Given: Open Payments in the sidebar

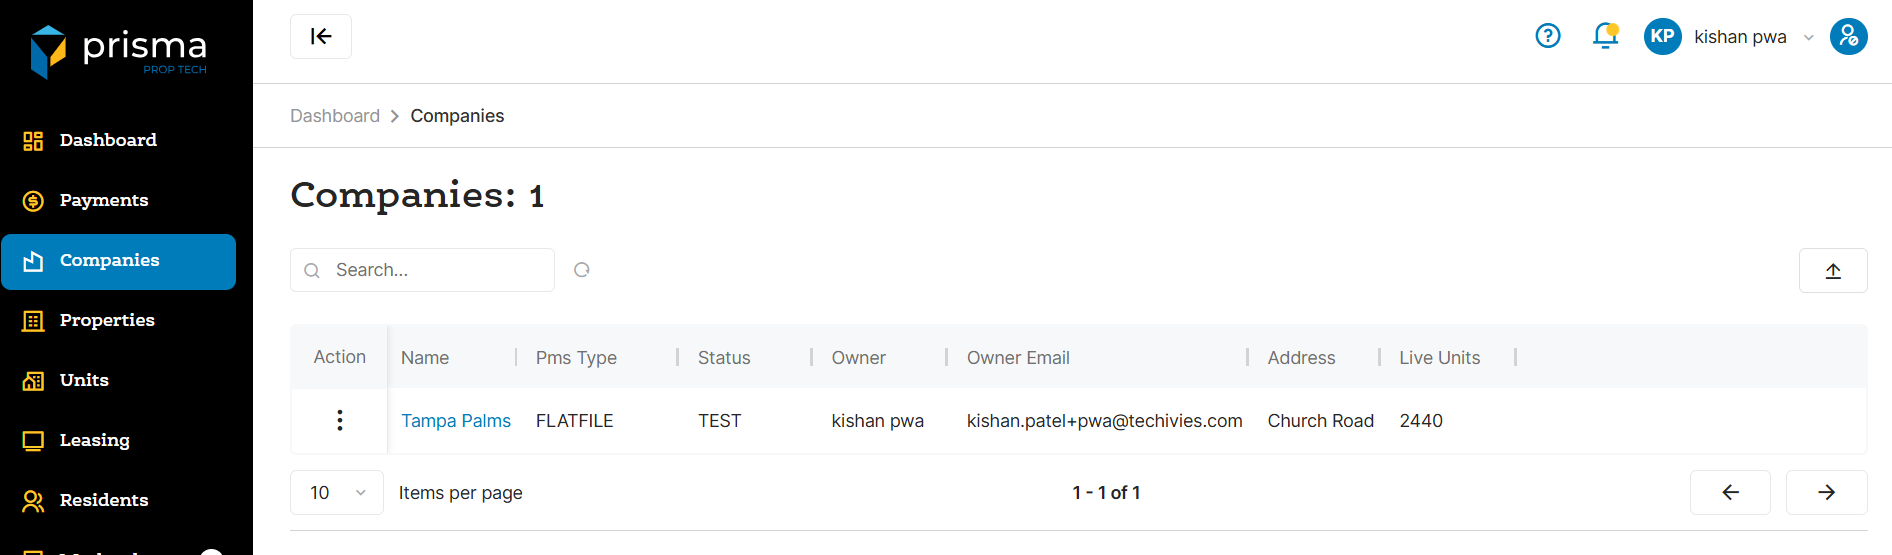Looking at the screenshot, I should point(104,200).
